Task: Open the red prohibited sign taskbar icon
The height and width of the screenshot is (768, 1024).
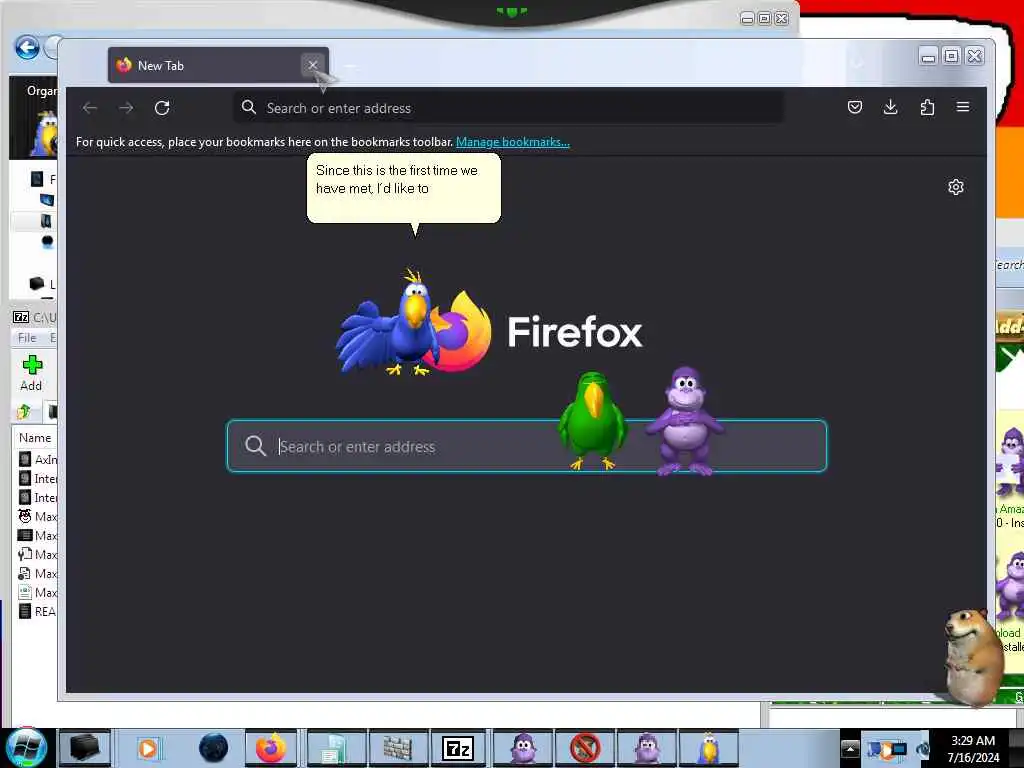Action: 585,748
